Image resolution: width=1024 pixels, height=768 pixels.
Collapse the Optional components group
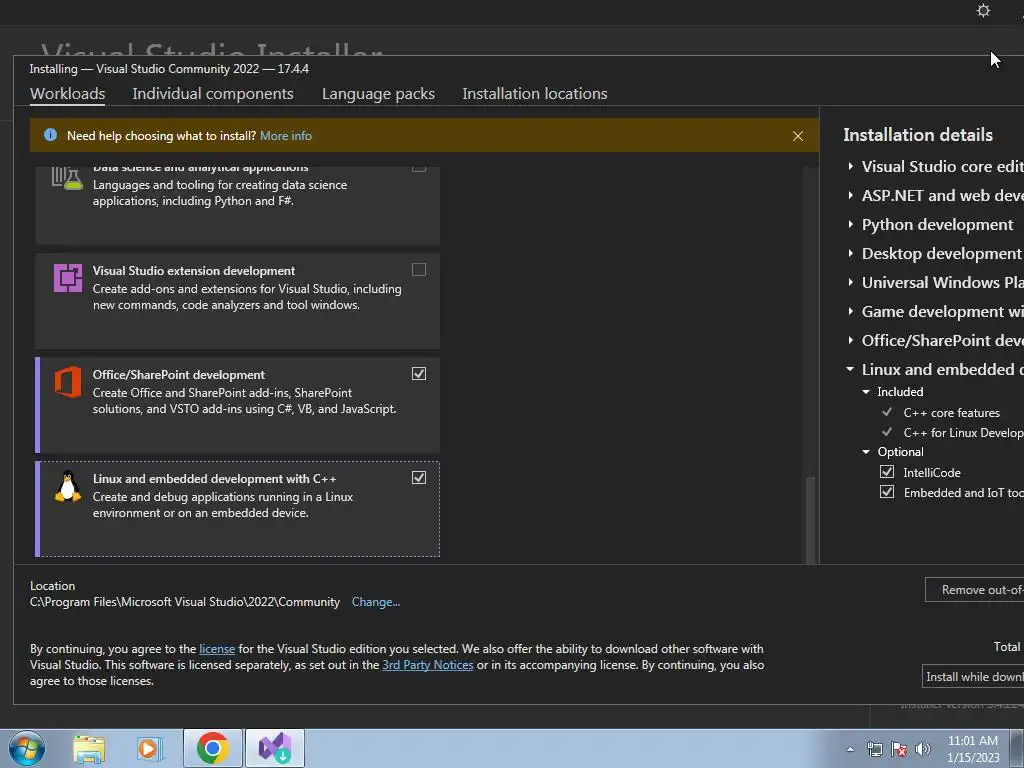click(x=866, y=452)
